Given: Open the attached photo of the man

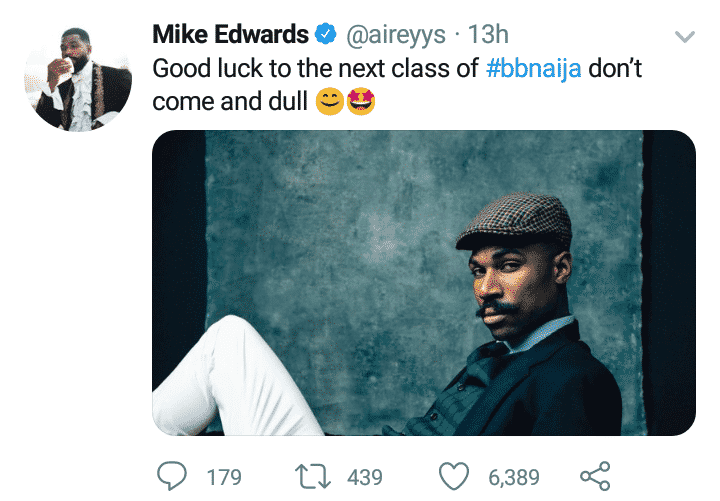Looking at the screenshot, I should pyautogui.click(x=423, y=283).
